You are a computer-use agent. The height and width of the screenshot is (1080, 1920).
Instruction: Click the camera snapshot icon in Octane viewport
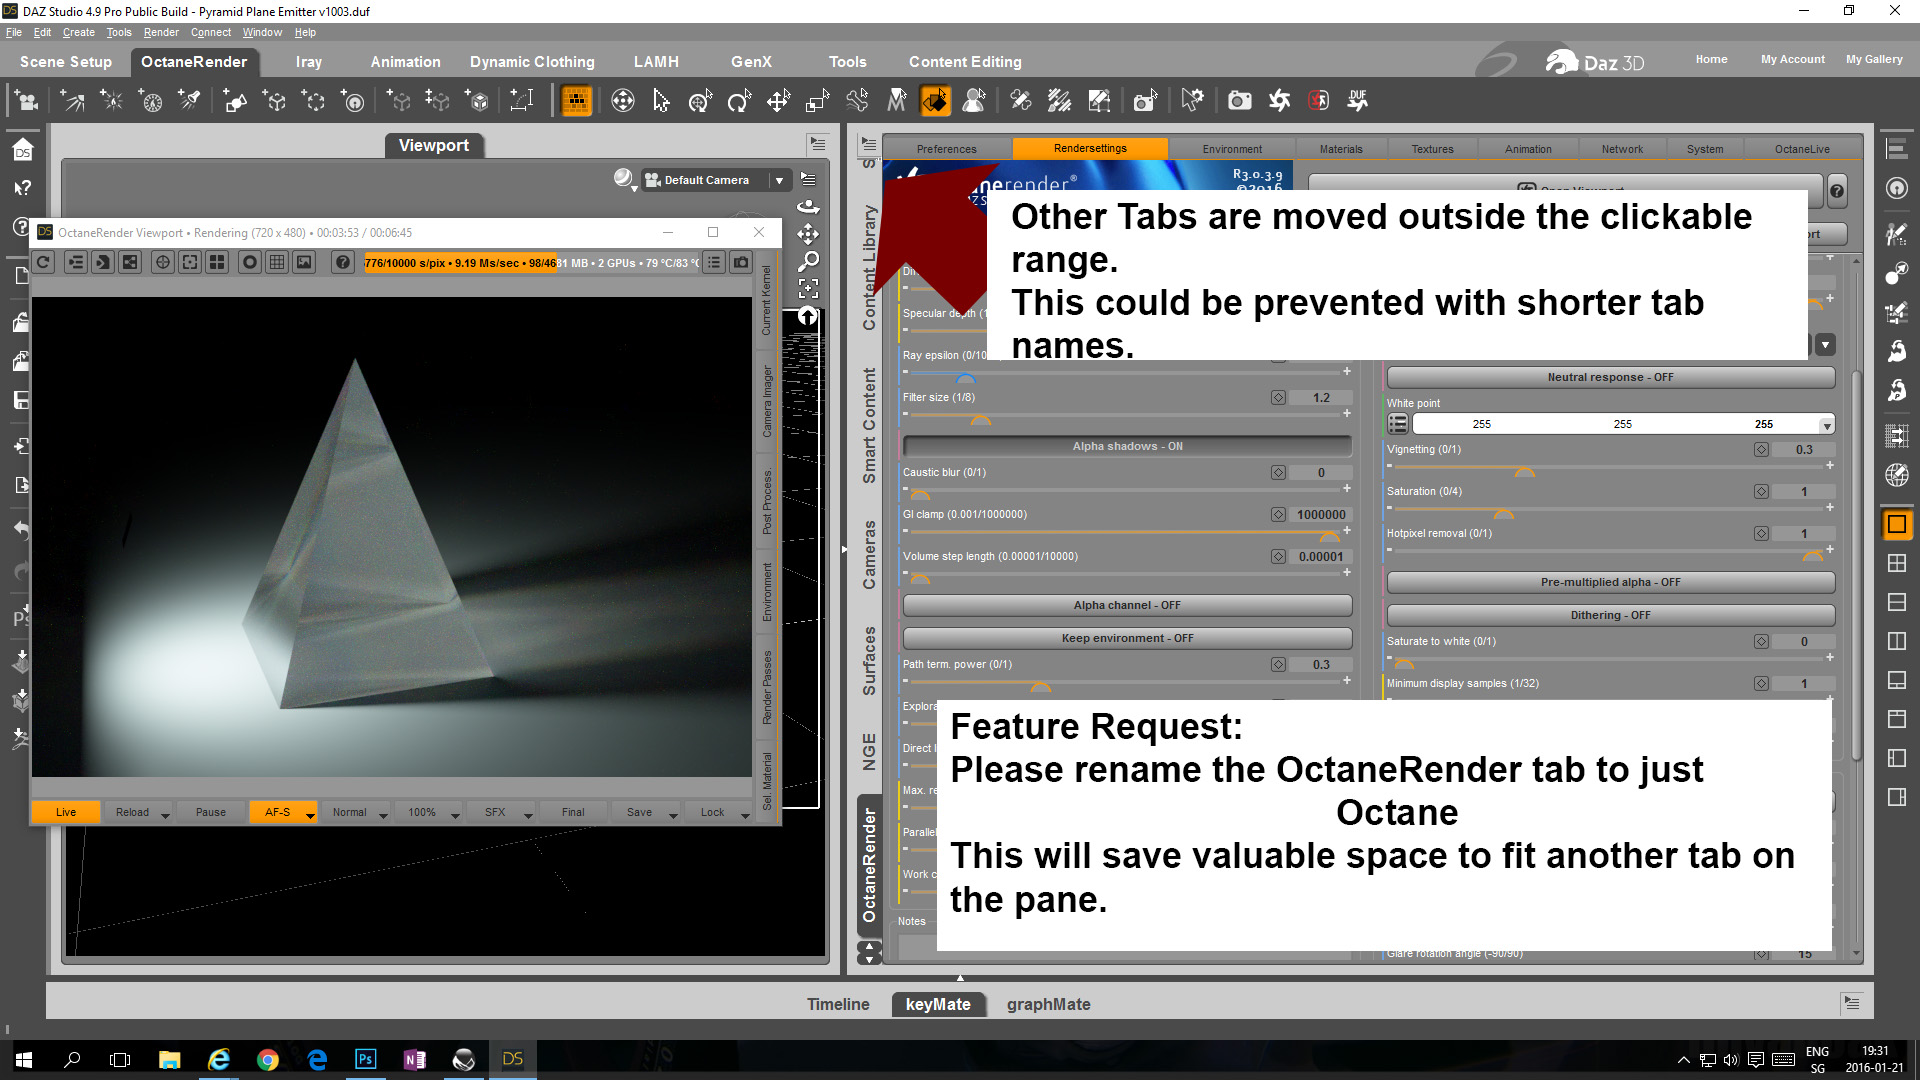741,262
